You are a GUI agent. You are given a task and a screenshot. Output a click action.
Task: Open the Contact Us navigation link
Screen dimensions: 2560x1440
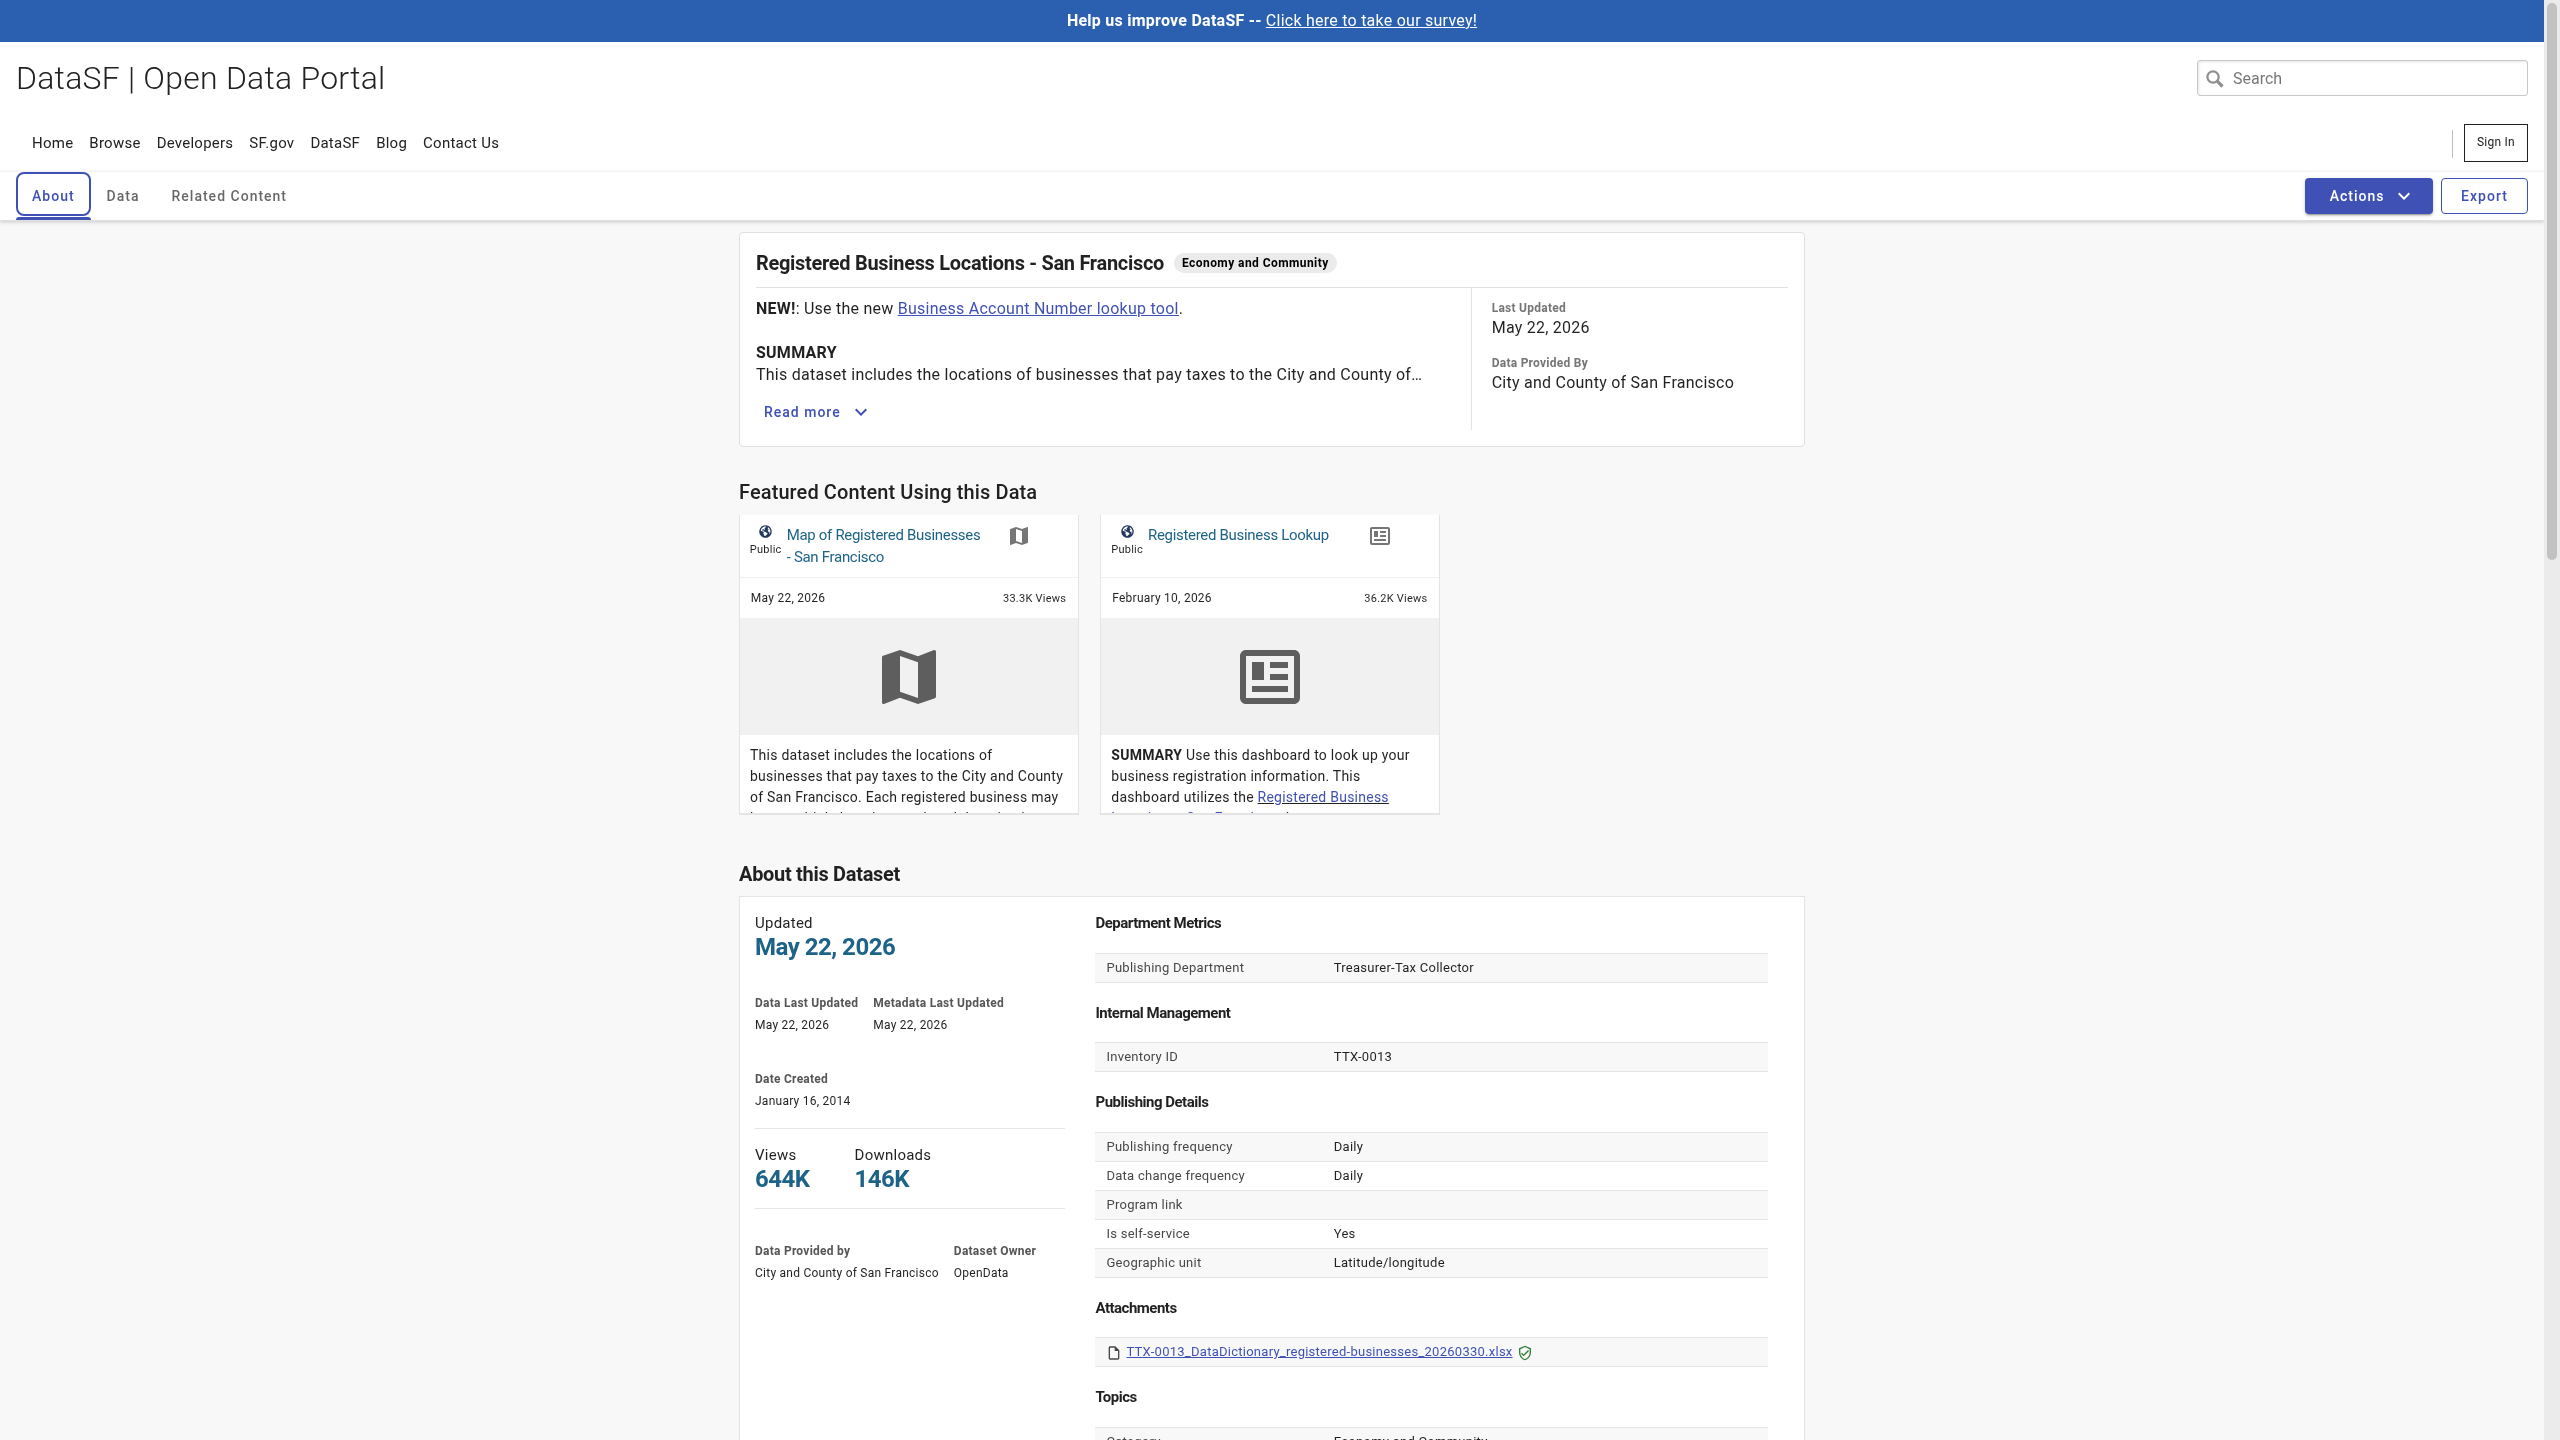click(x=461, y=143)
